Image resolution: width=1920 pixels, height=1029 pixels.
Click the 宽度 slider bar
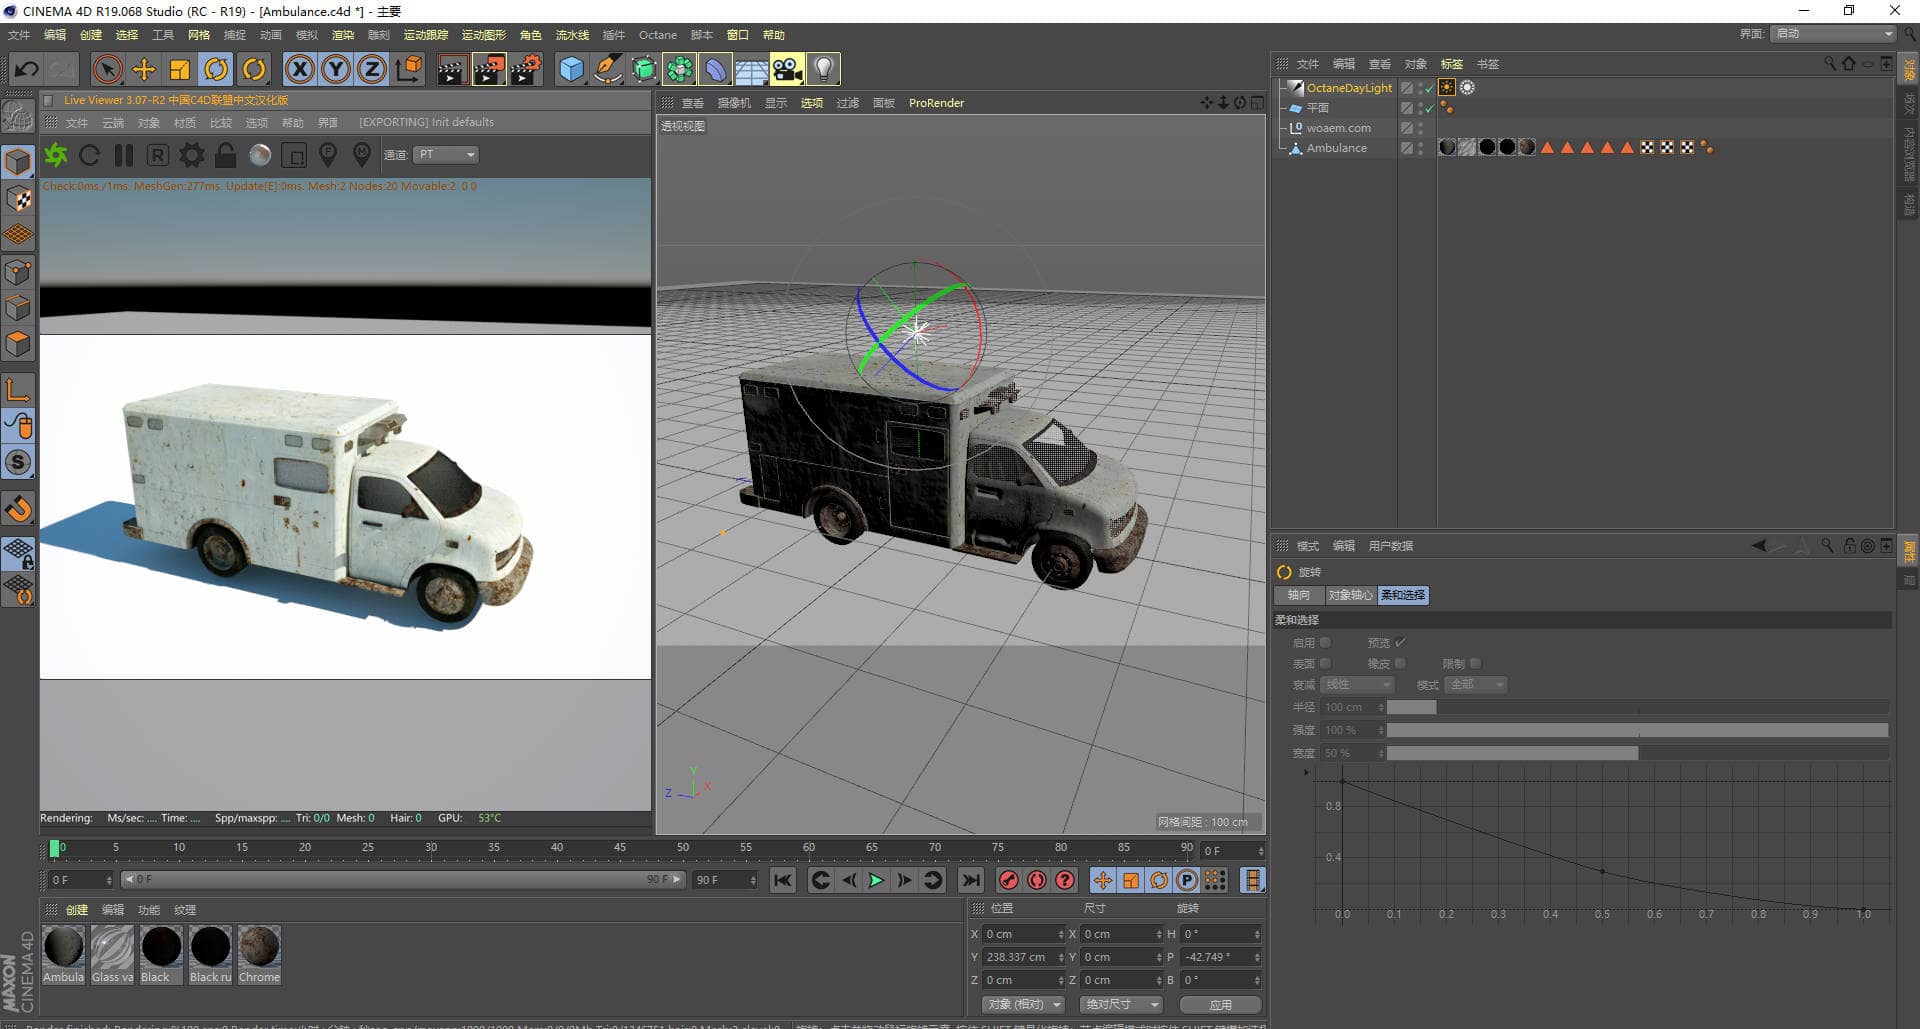[x=1637, y=753]
